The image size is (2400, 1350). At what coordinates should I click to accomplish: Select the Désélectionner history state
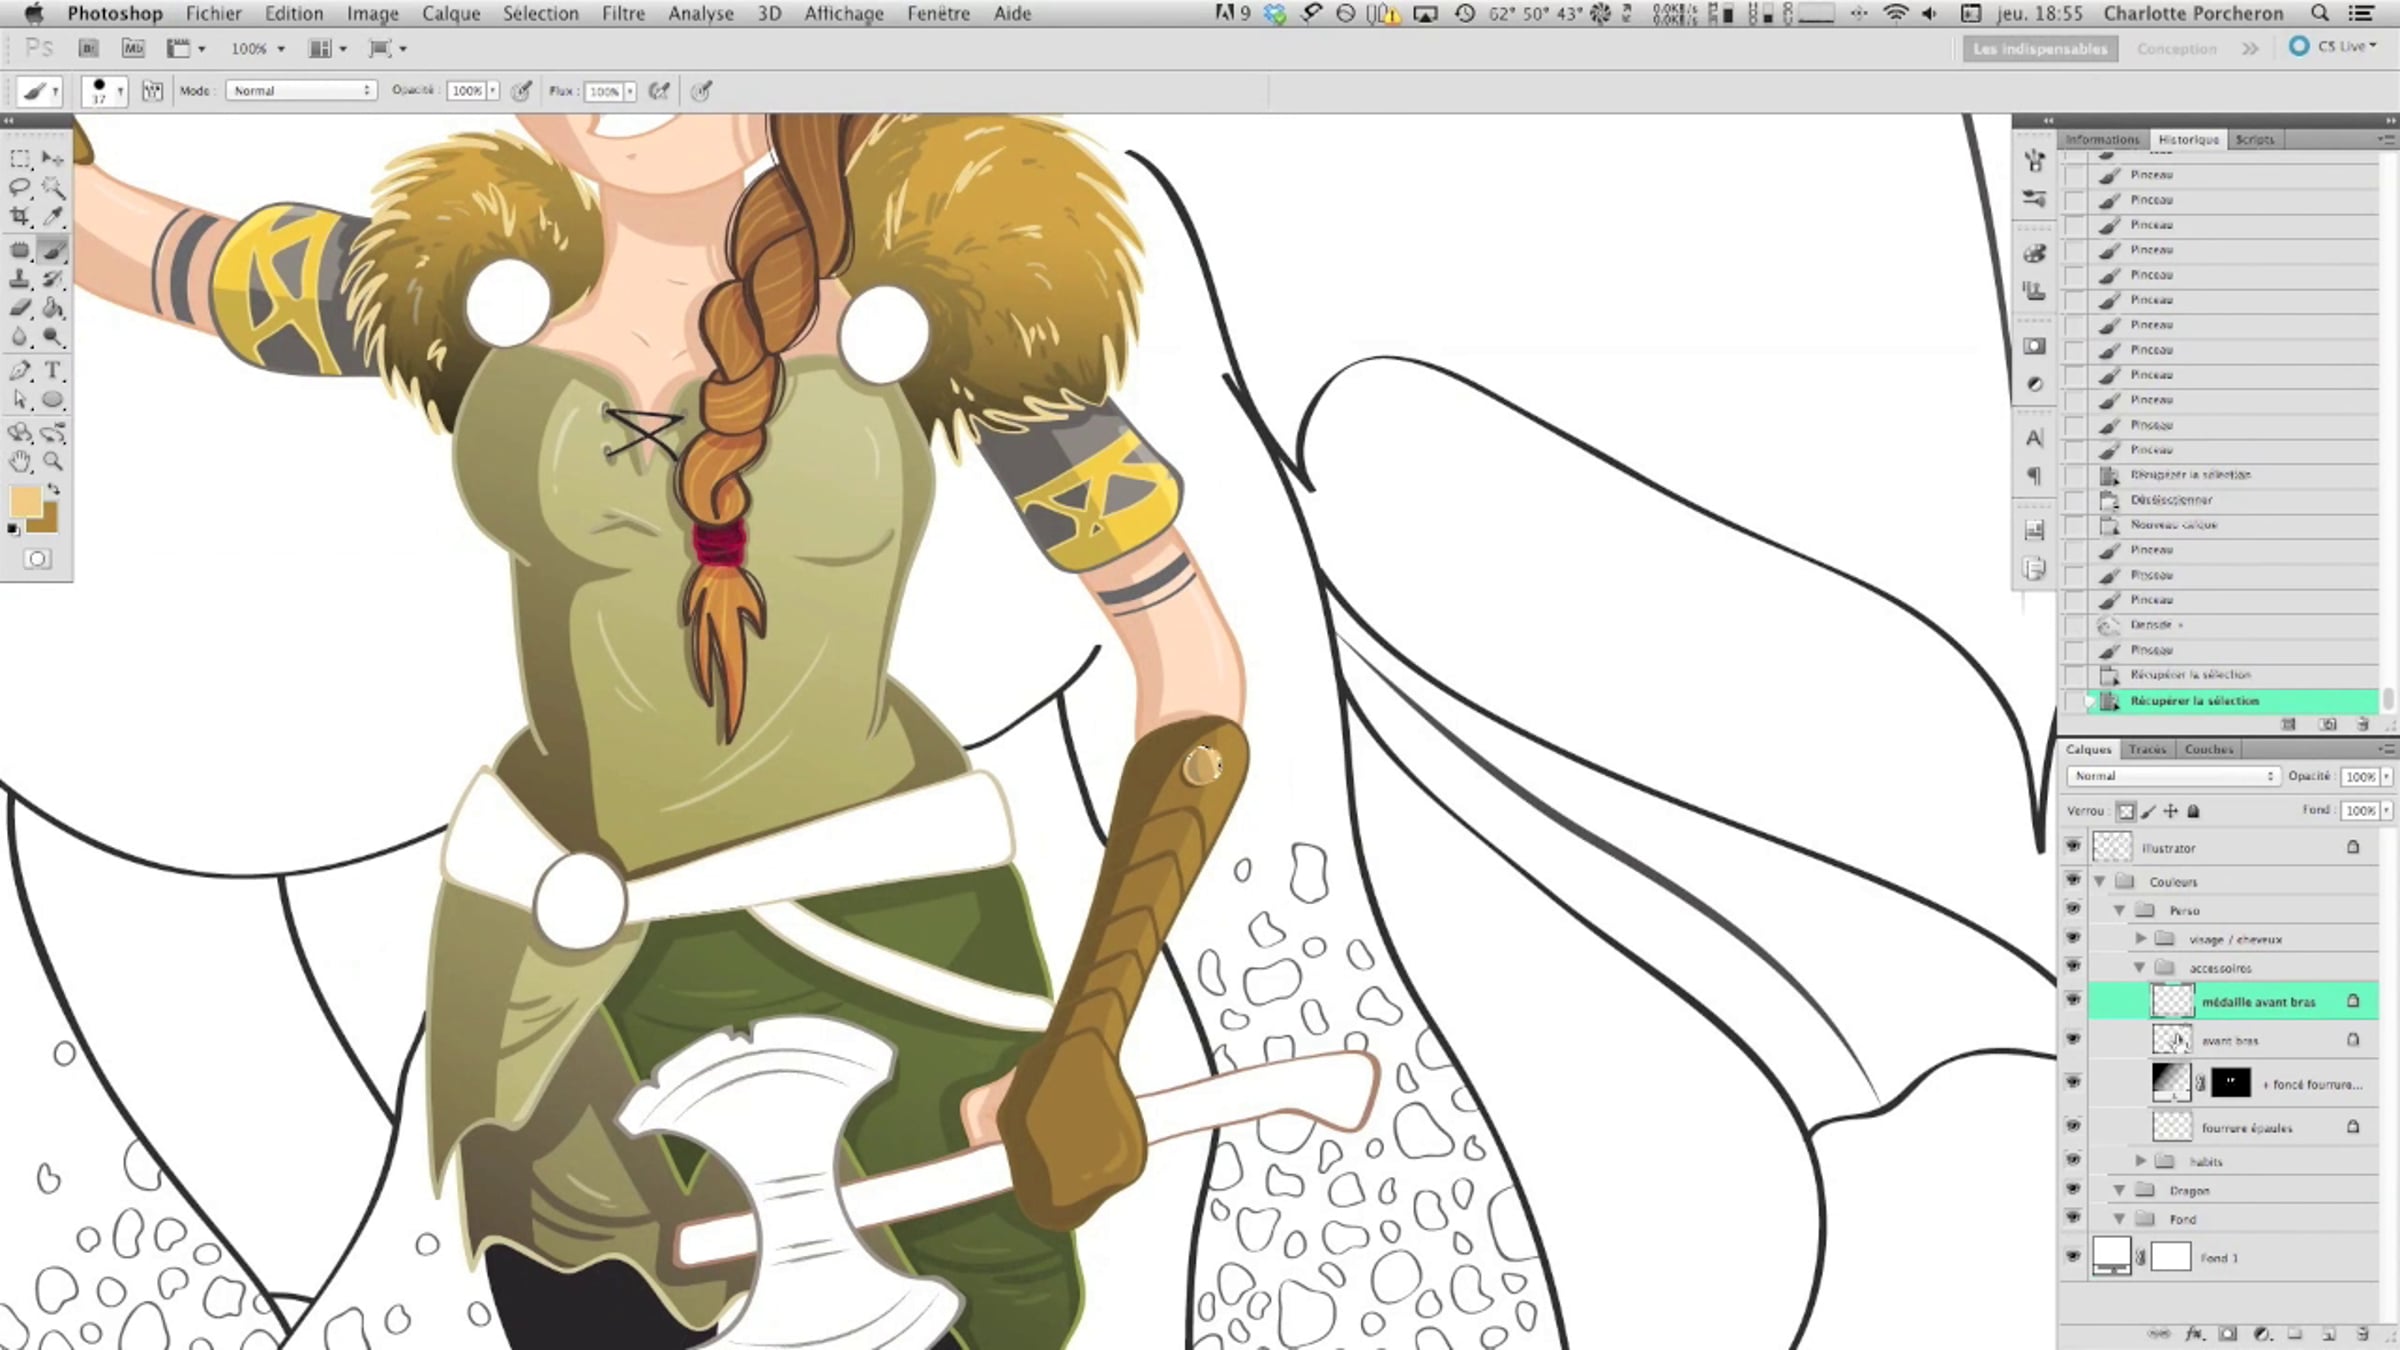coord(2170,500)
